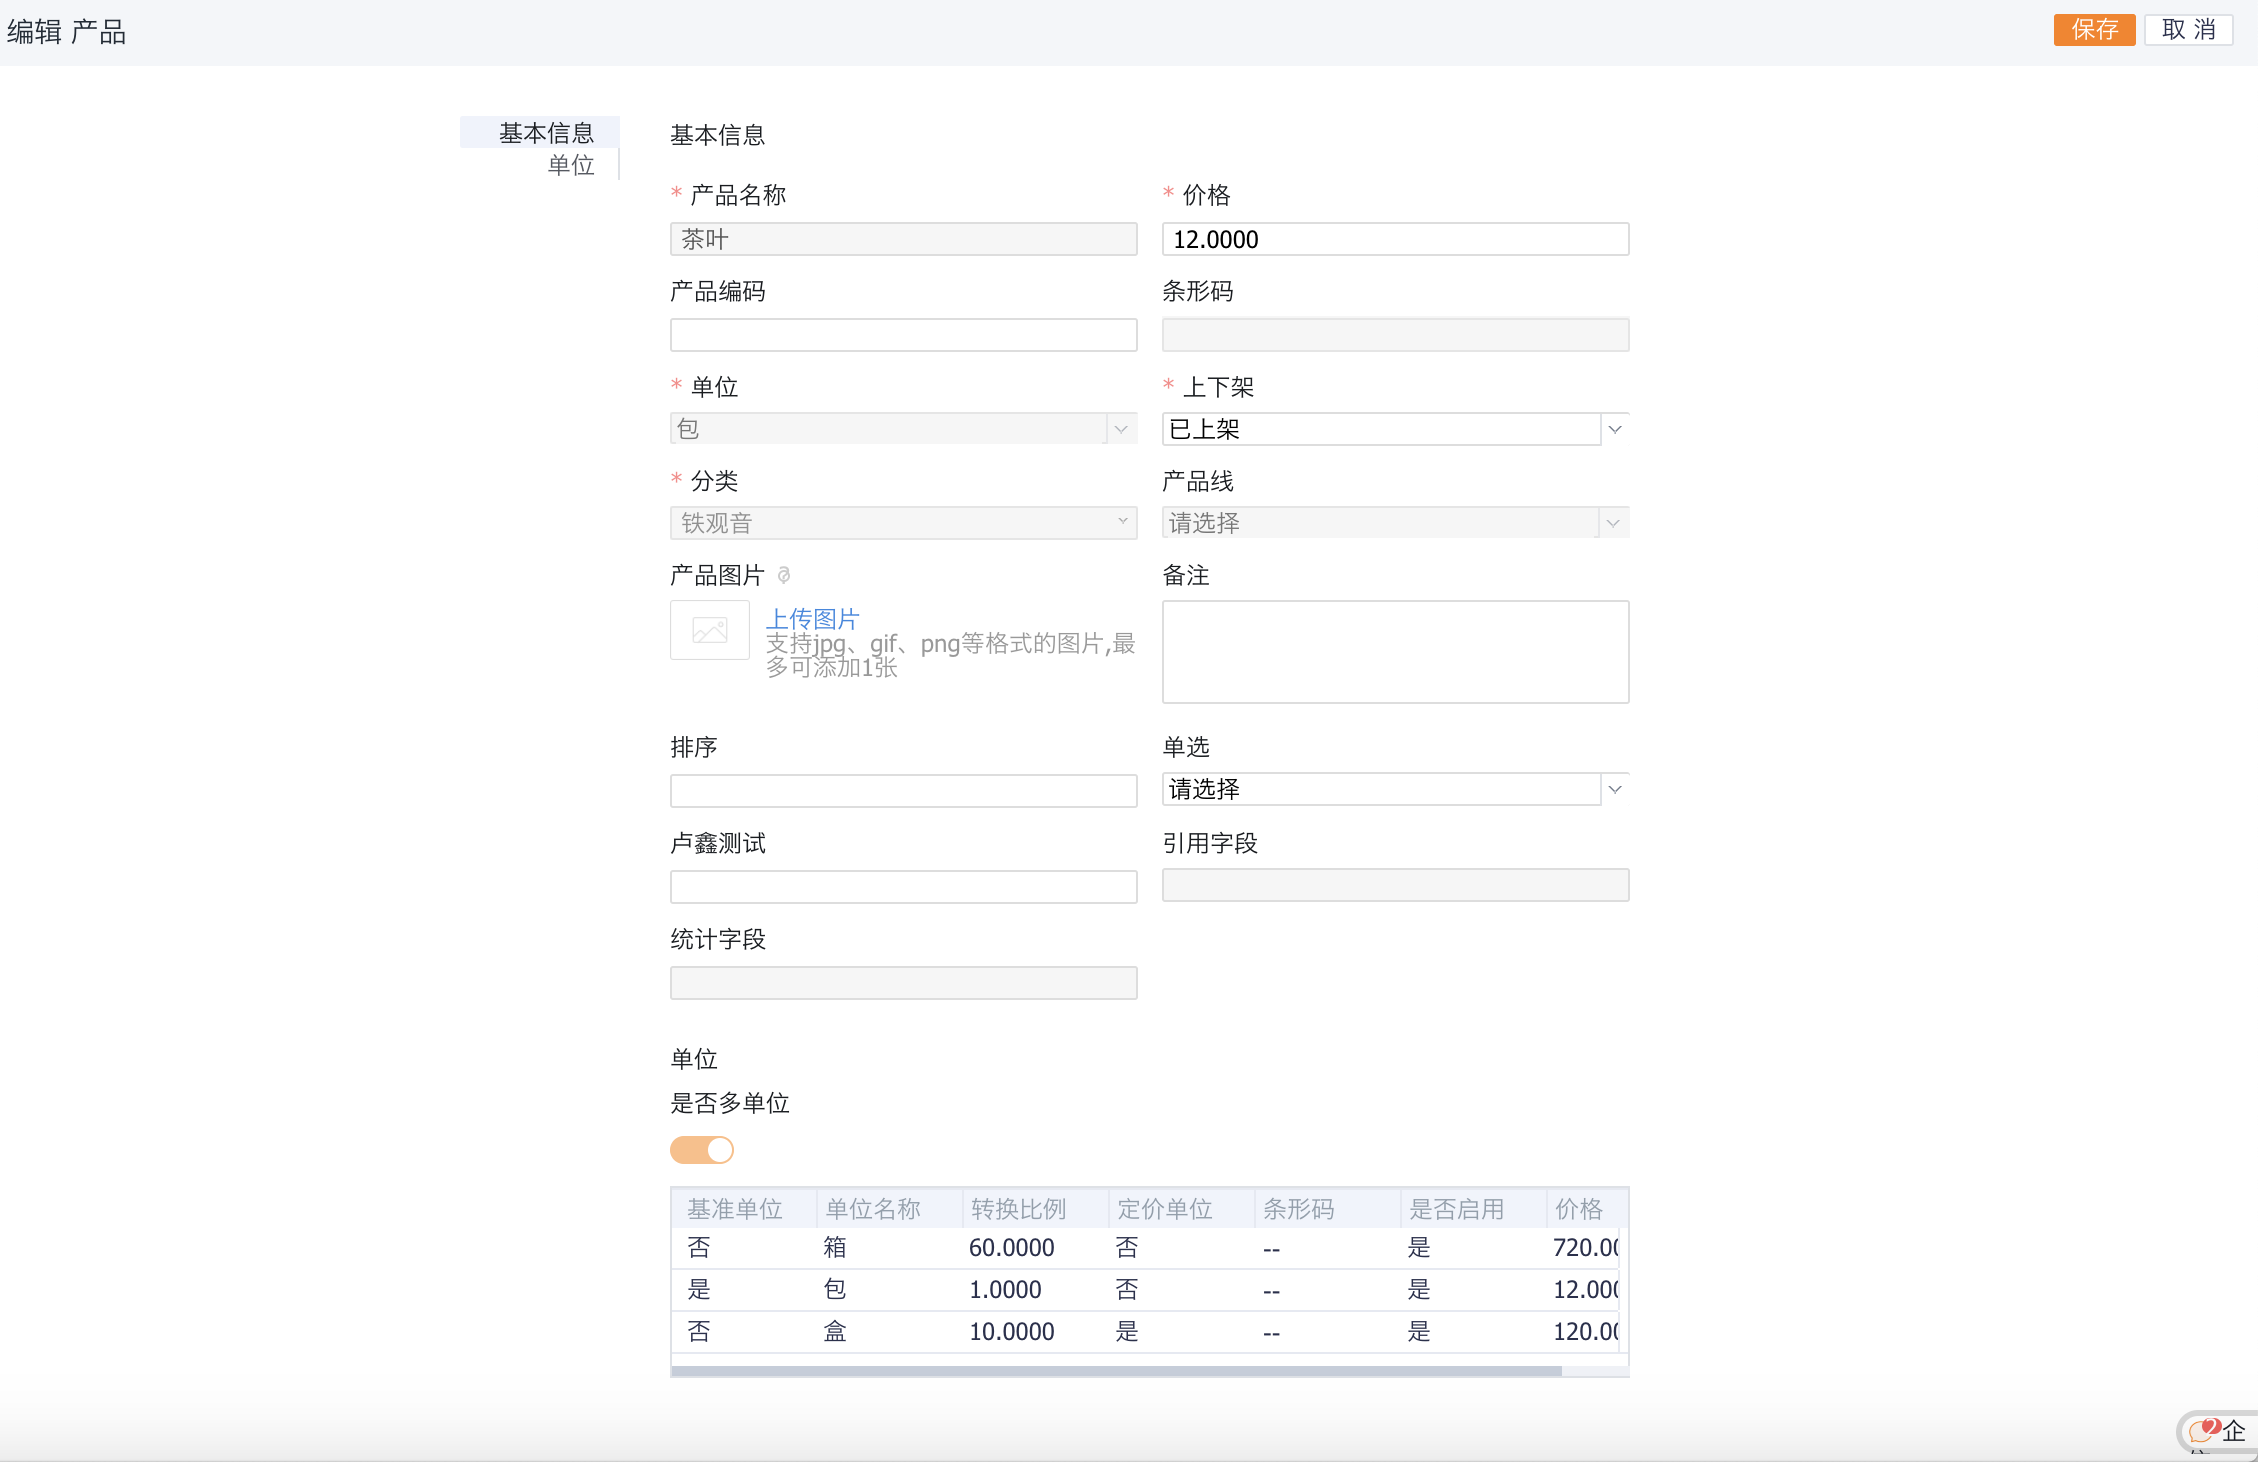Click the 产品名称 field showing 茶叶
The image size is (2258, 1462).
pyautogui.click(x=903, y=239)
